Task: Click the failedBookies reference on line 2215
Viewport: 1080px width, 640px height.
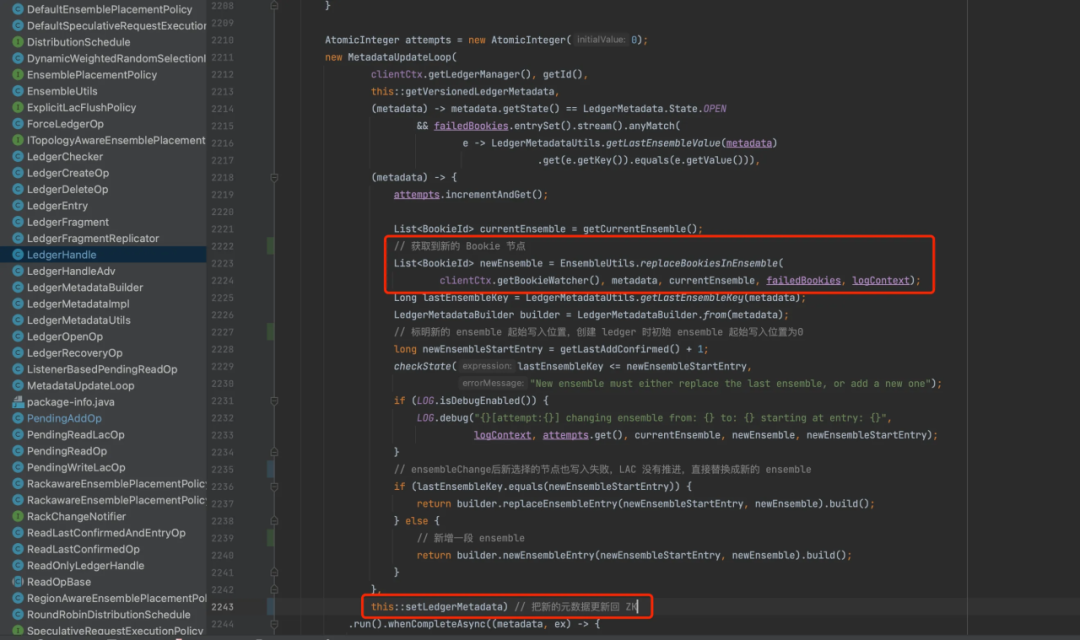Action: coord(470,126)
